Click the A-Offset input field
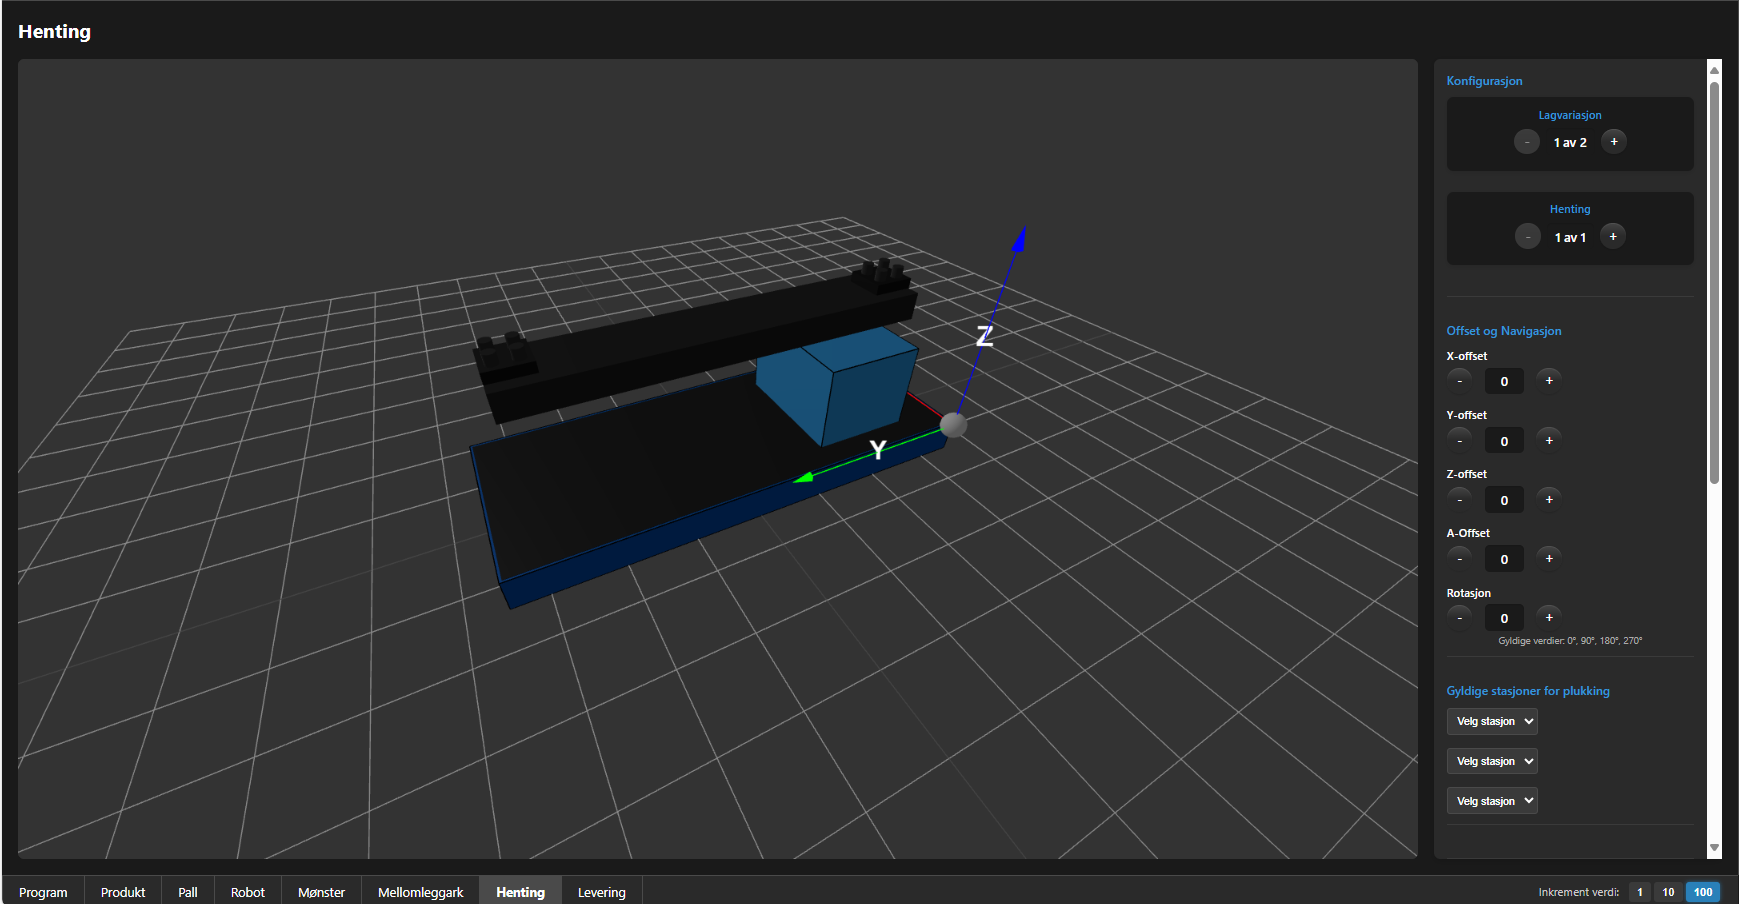The width and height of the screenshot is (1739, 904). [1504, 559]
